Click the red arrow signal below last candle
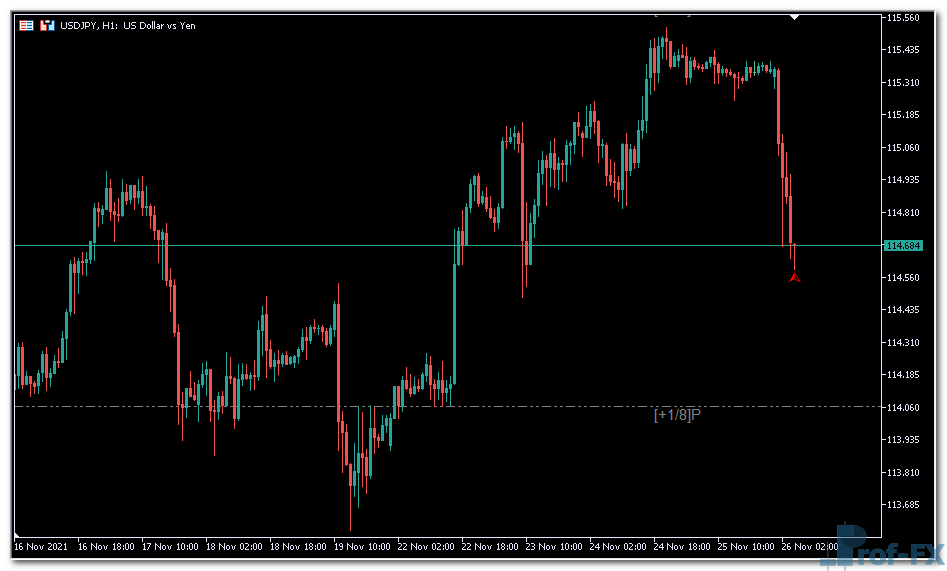The height and width of the screenshot is (571, 947). (794, 277)
